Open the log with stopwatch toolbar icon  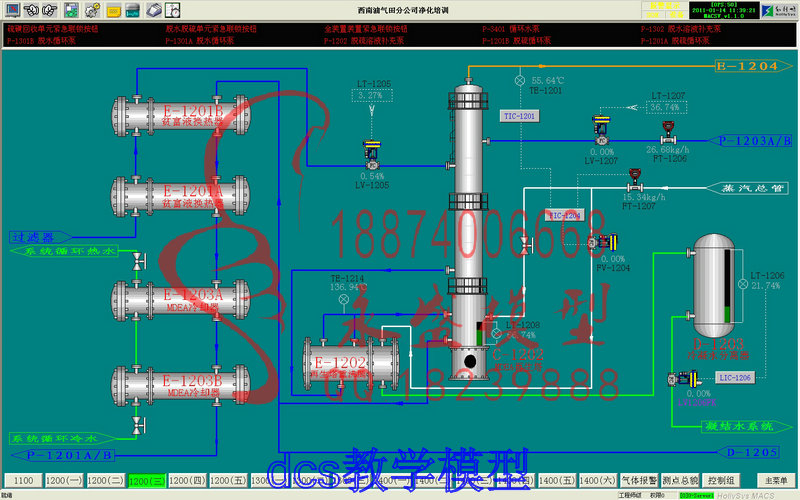(x=173, y=10)
